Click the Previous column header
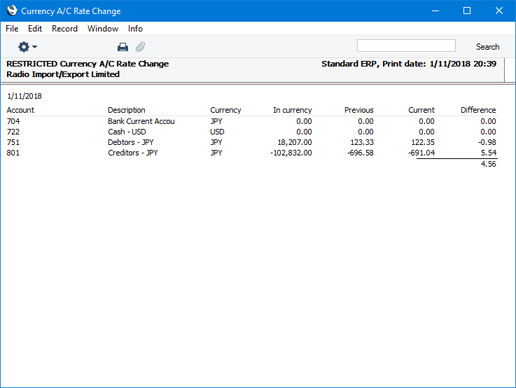This screenshot has height=388, width=516. tap(359, 110)
